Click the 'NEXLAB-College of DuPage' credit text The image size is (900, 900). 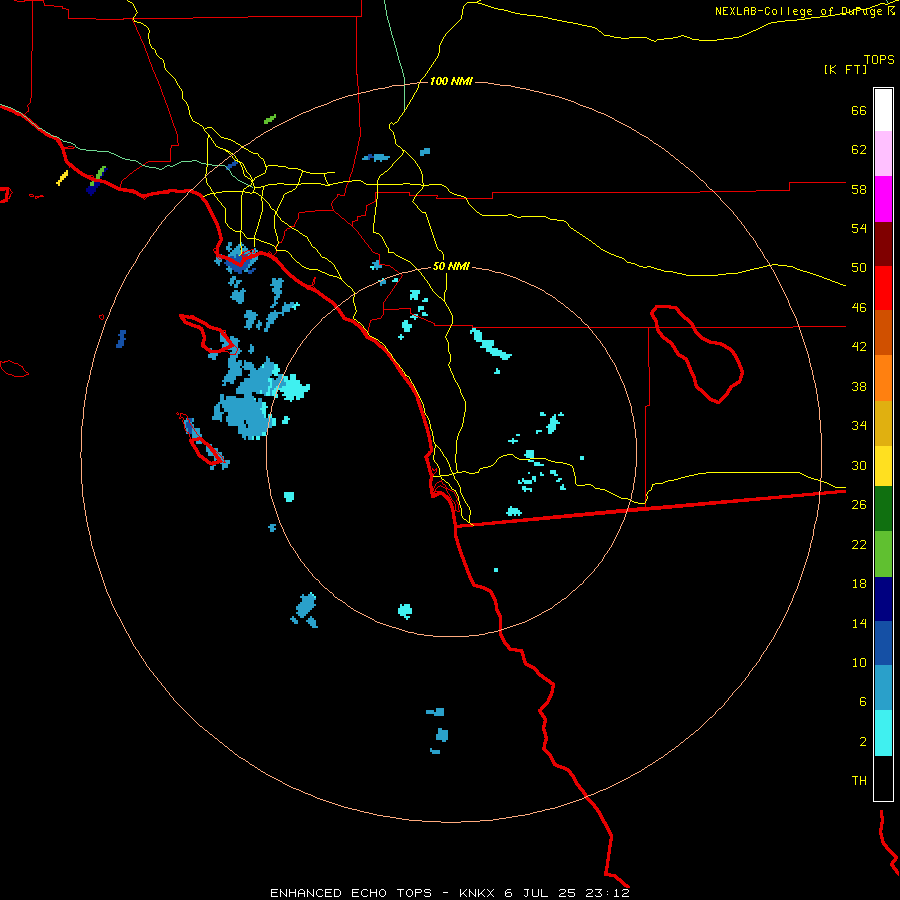[800, 11]
